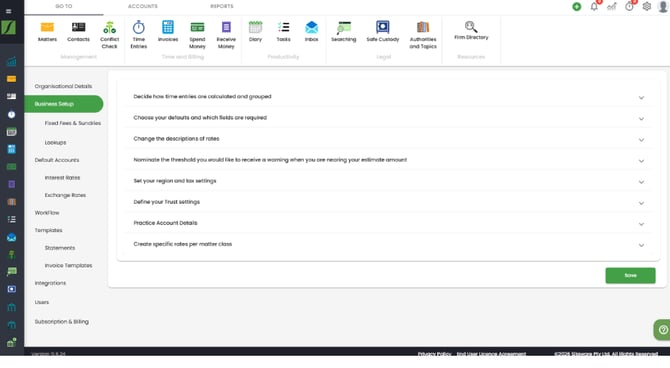Open notifications bell

(594, 6)
